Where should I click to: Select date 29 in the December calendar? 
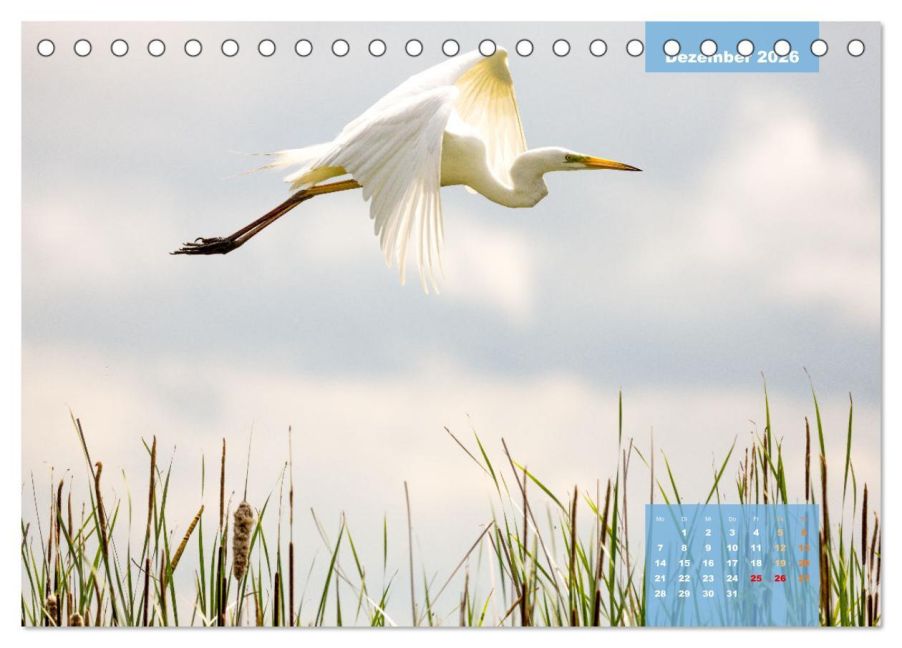[x=684, y=593]
